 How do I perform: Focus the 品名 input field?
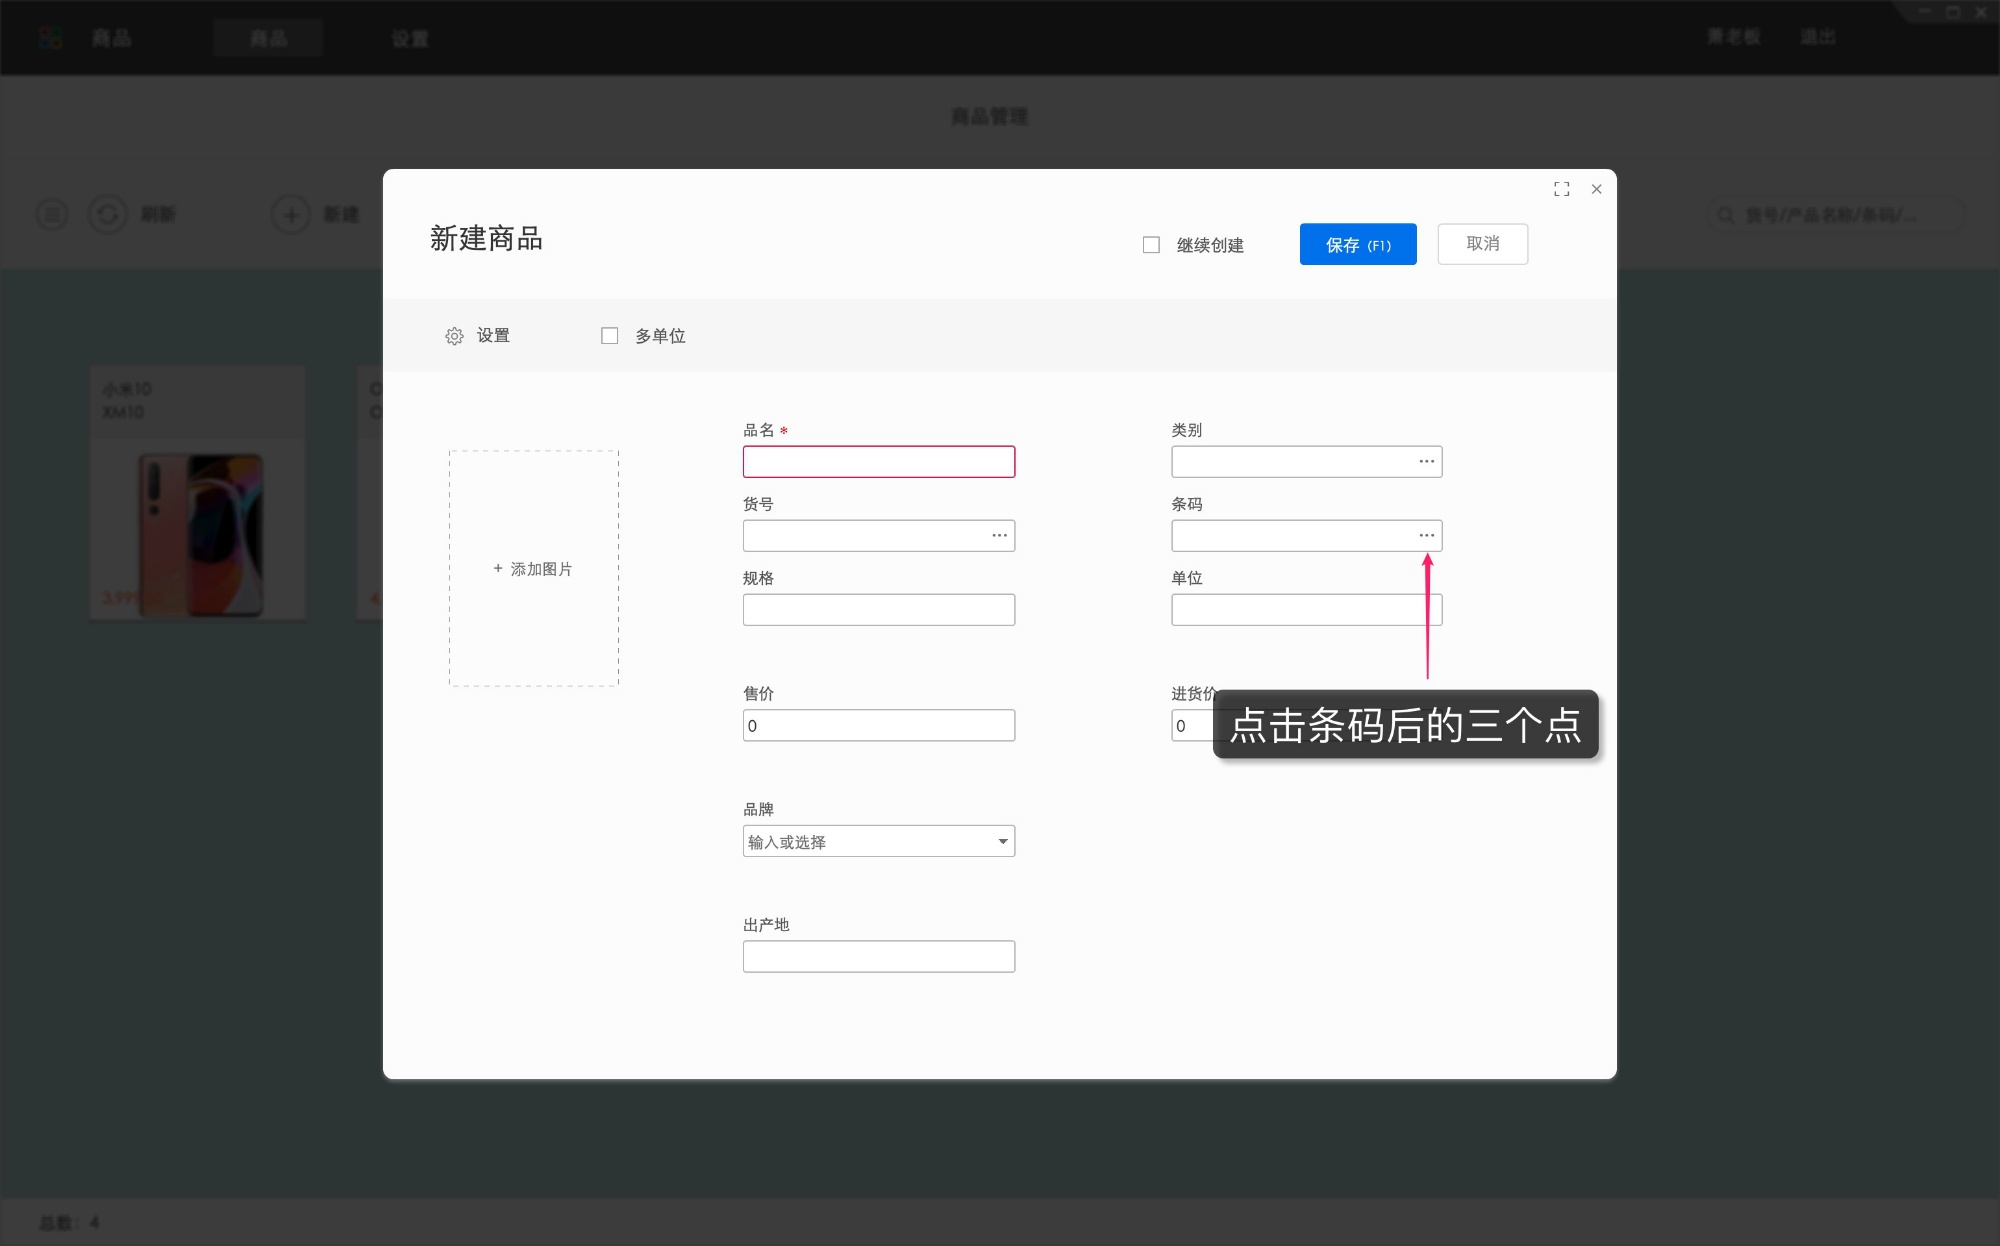[878, 462]
